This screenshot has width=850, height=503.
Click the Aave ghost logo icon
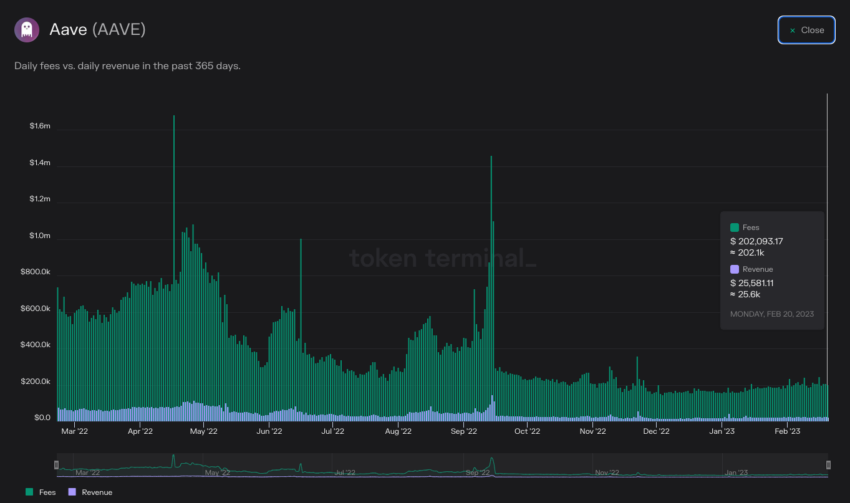[x=27, y=30]
